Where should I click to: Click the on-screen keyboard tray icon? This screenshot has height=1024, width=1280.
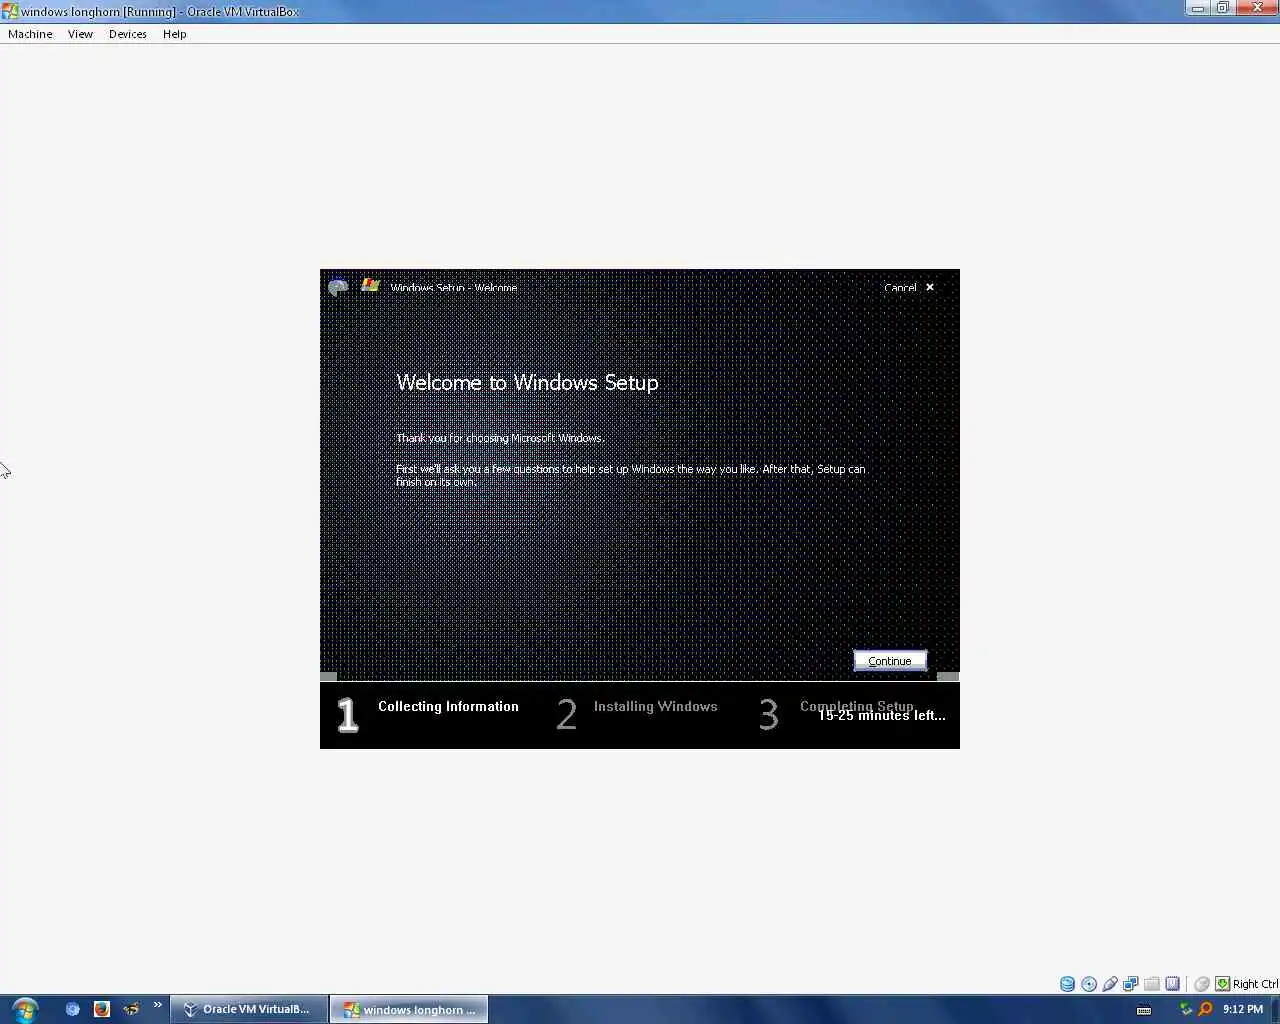(1144, 1010)
